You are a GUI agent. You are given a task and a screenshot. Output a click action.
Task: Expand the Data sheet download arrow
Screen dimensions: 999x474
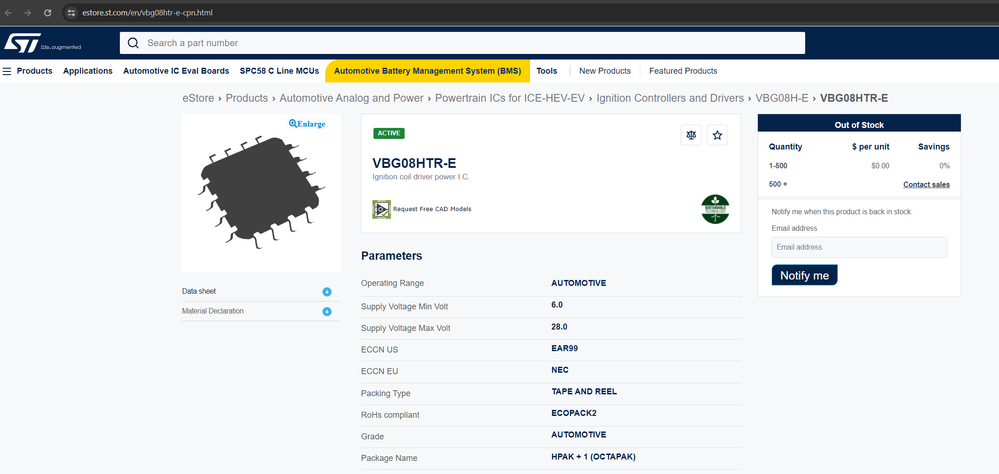(327, 292)
